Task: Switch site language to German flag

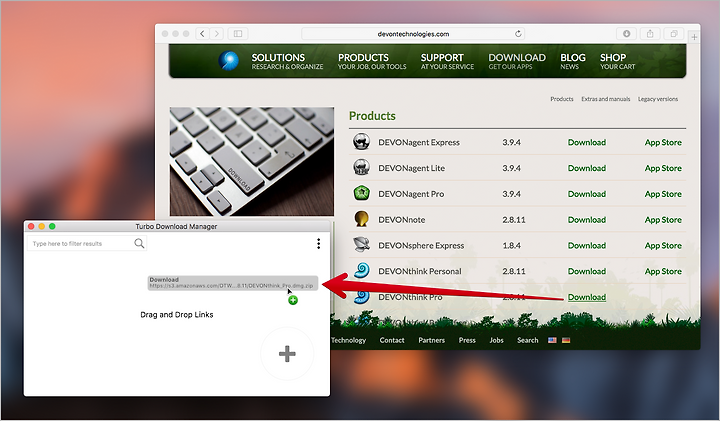Action: tap(566, 340)
